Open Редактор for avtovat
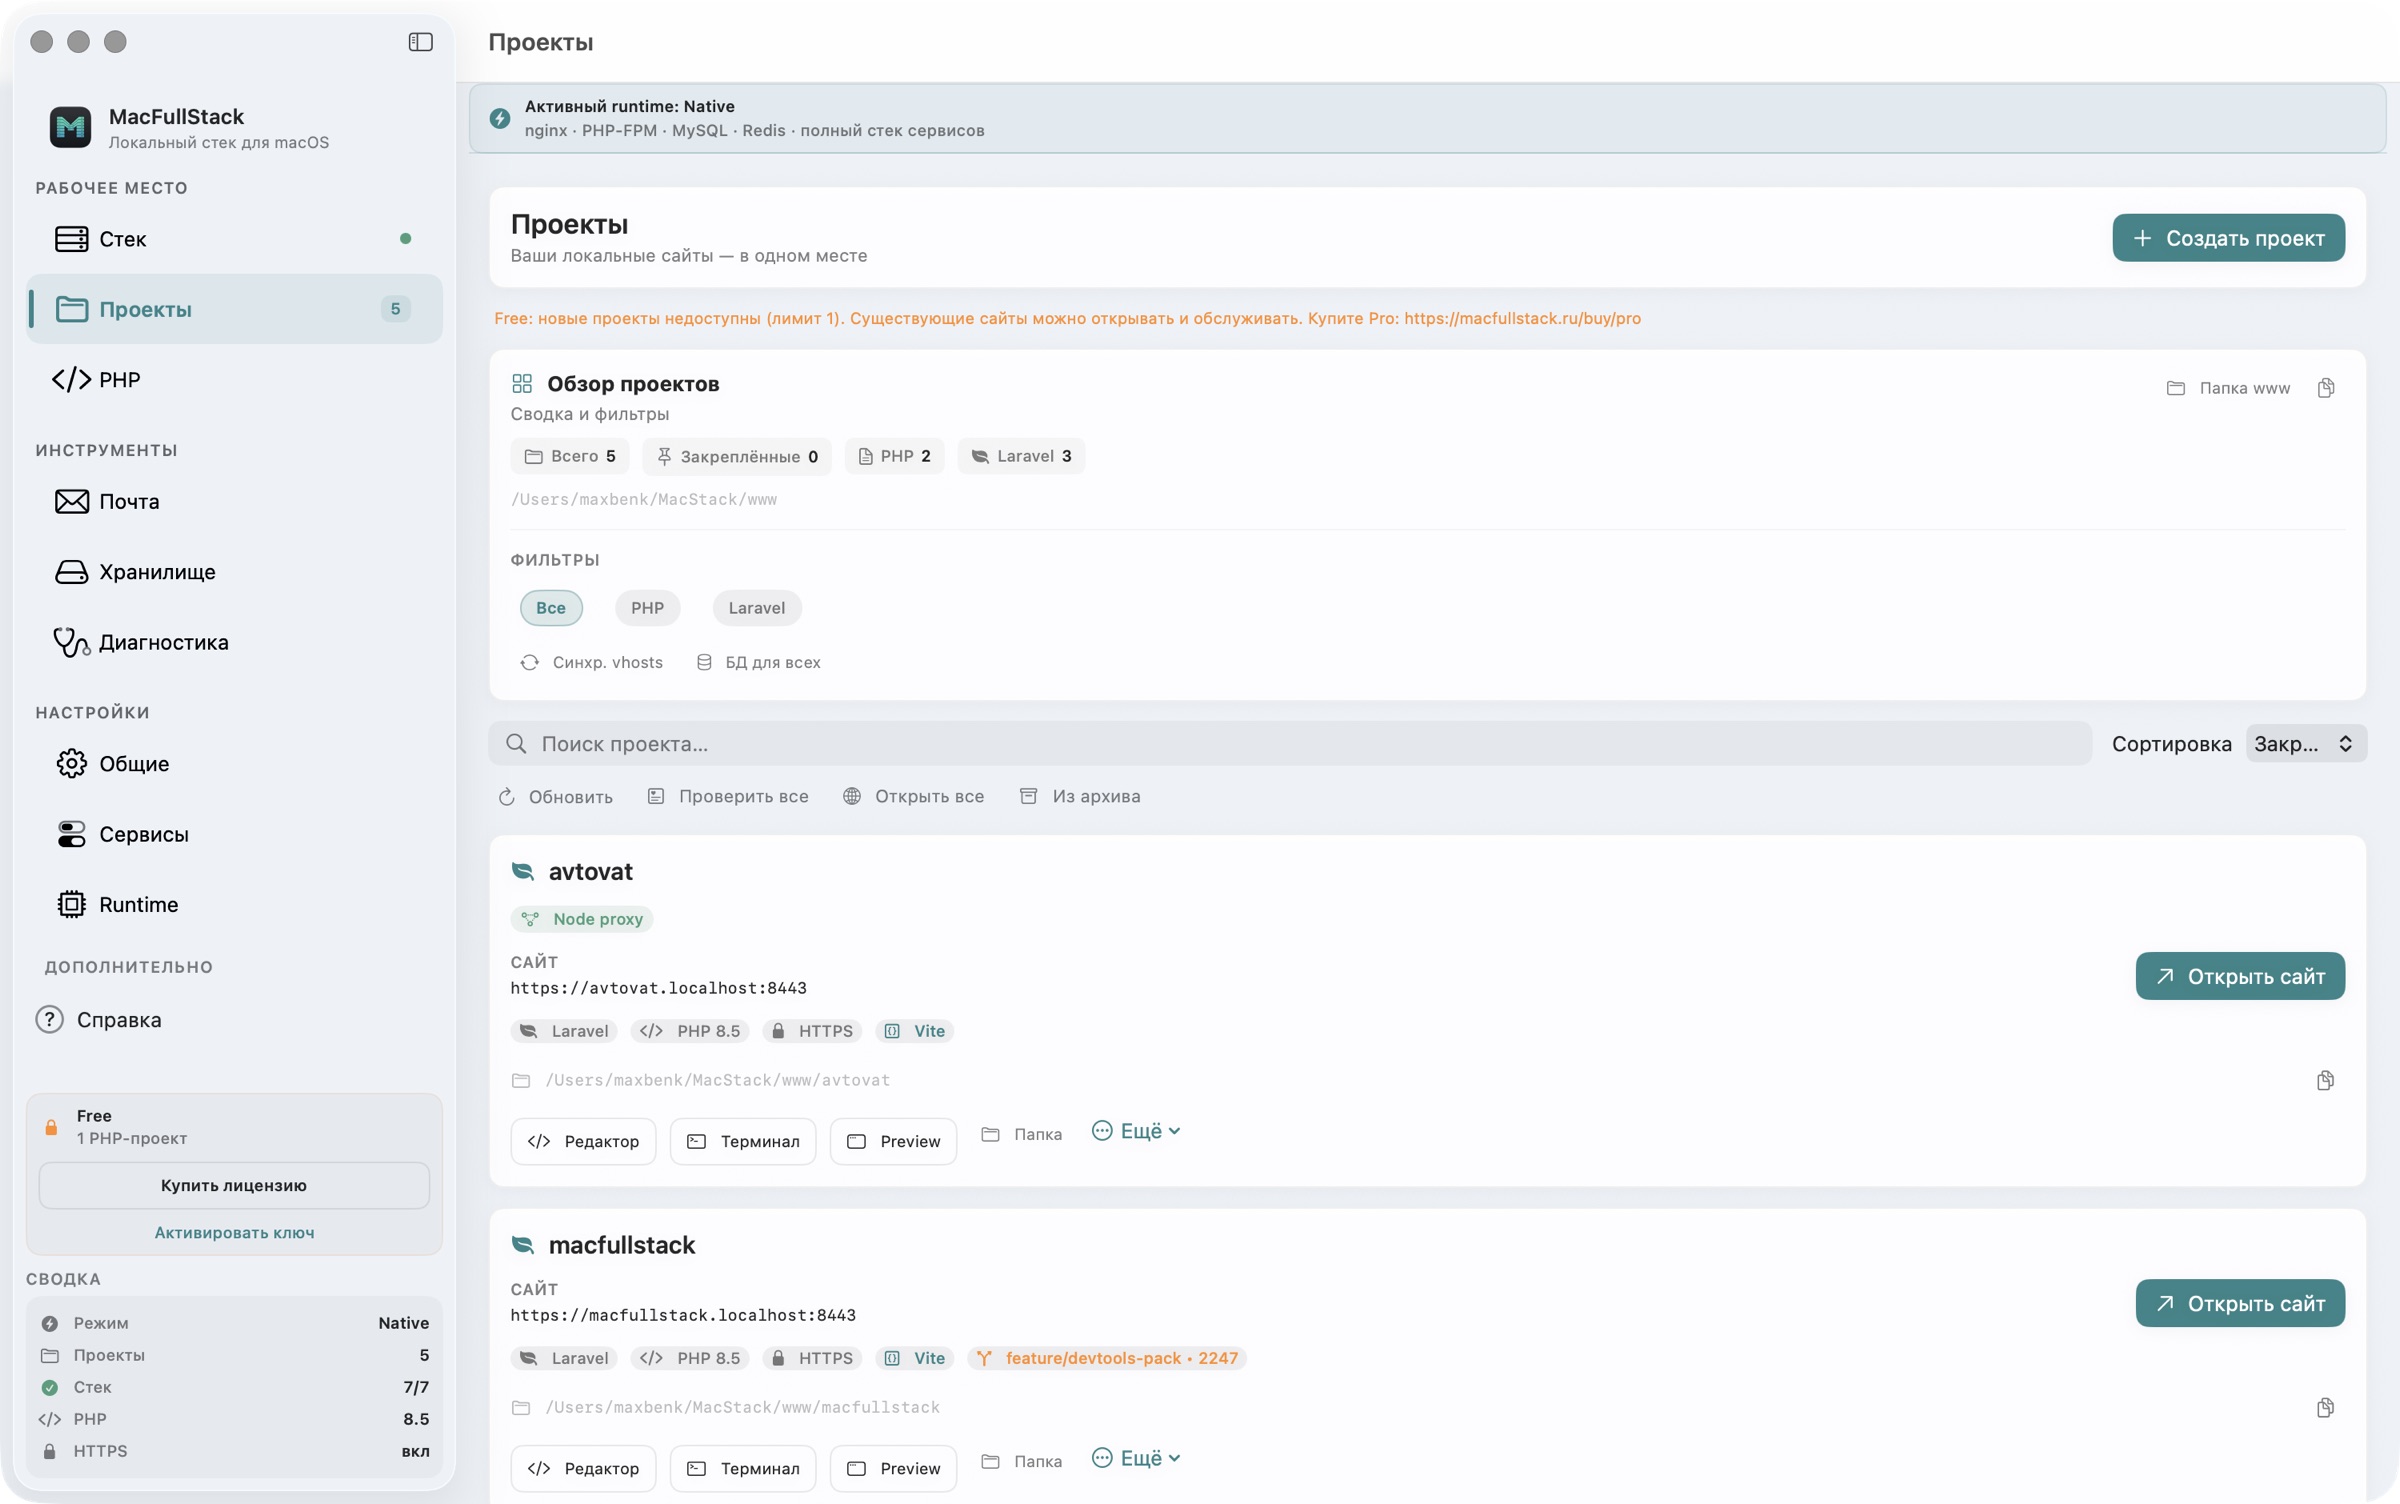 click(x=583, y=1142)
